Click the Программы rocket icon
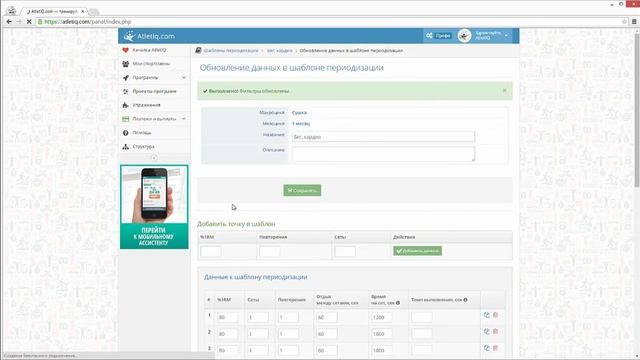Viewport: 640px width, 360px height. click(x=126, y=78)
